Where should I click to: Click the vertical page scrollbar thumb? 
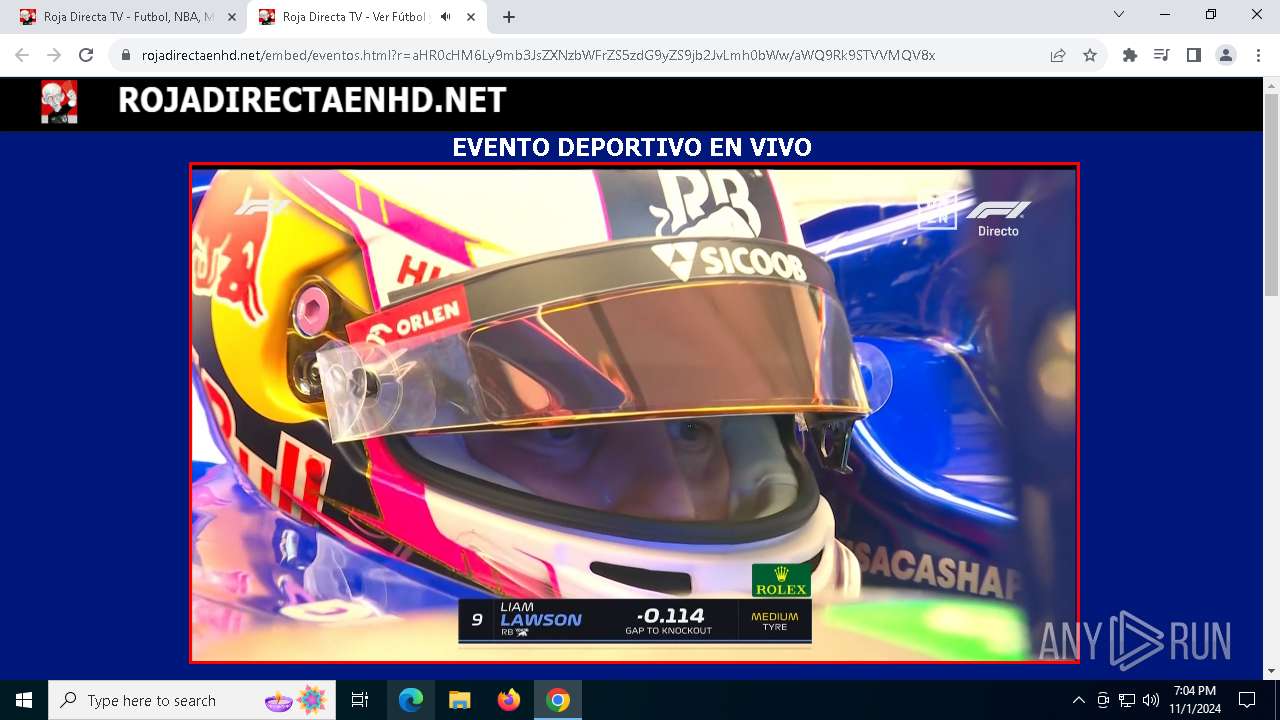point(1271,195)
